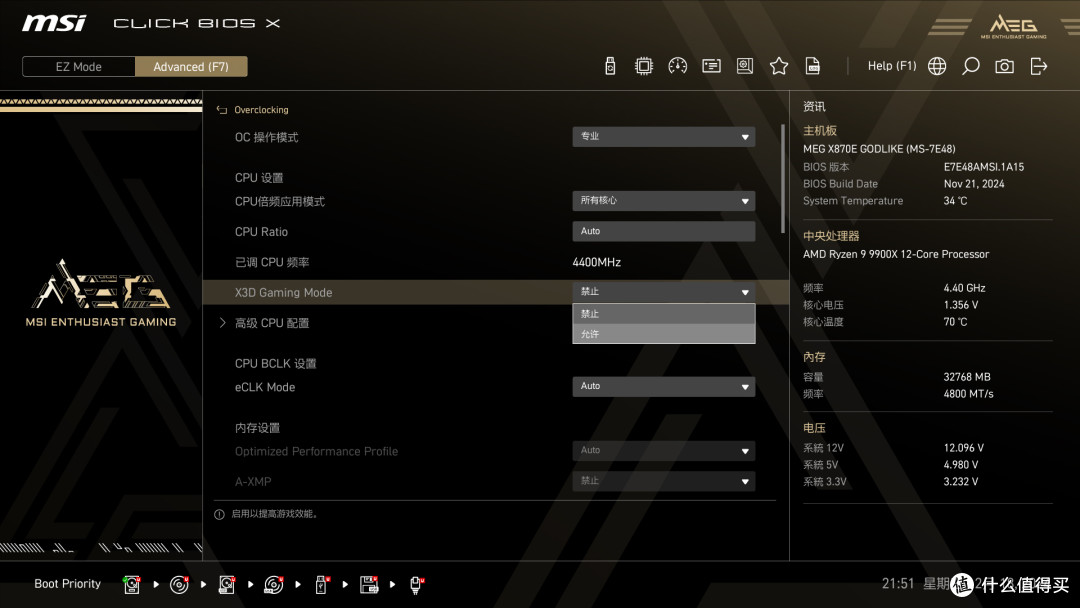The height and width of the screenshot is (608, 1080).
Task: Click the 21:51 clock time
Action: [897, 584]
